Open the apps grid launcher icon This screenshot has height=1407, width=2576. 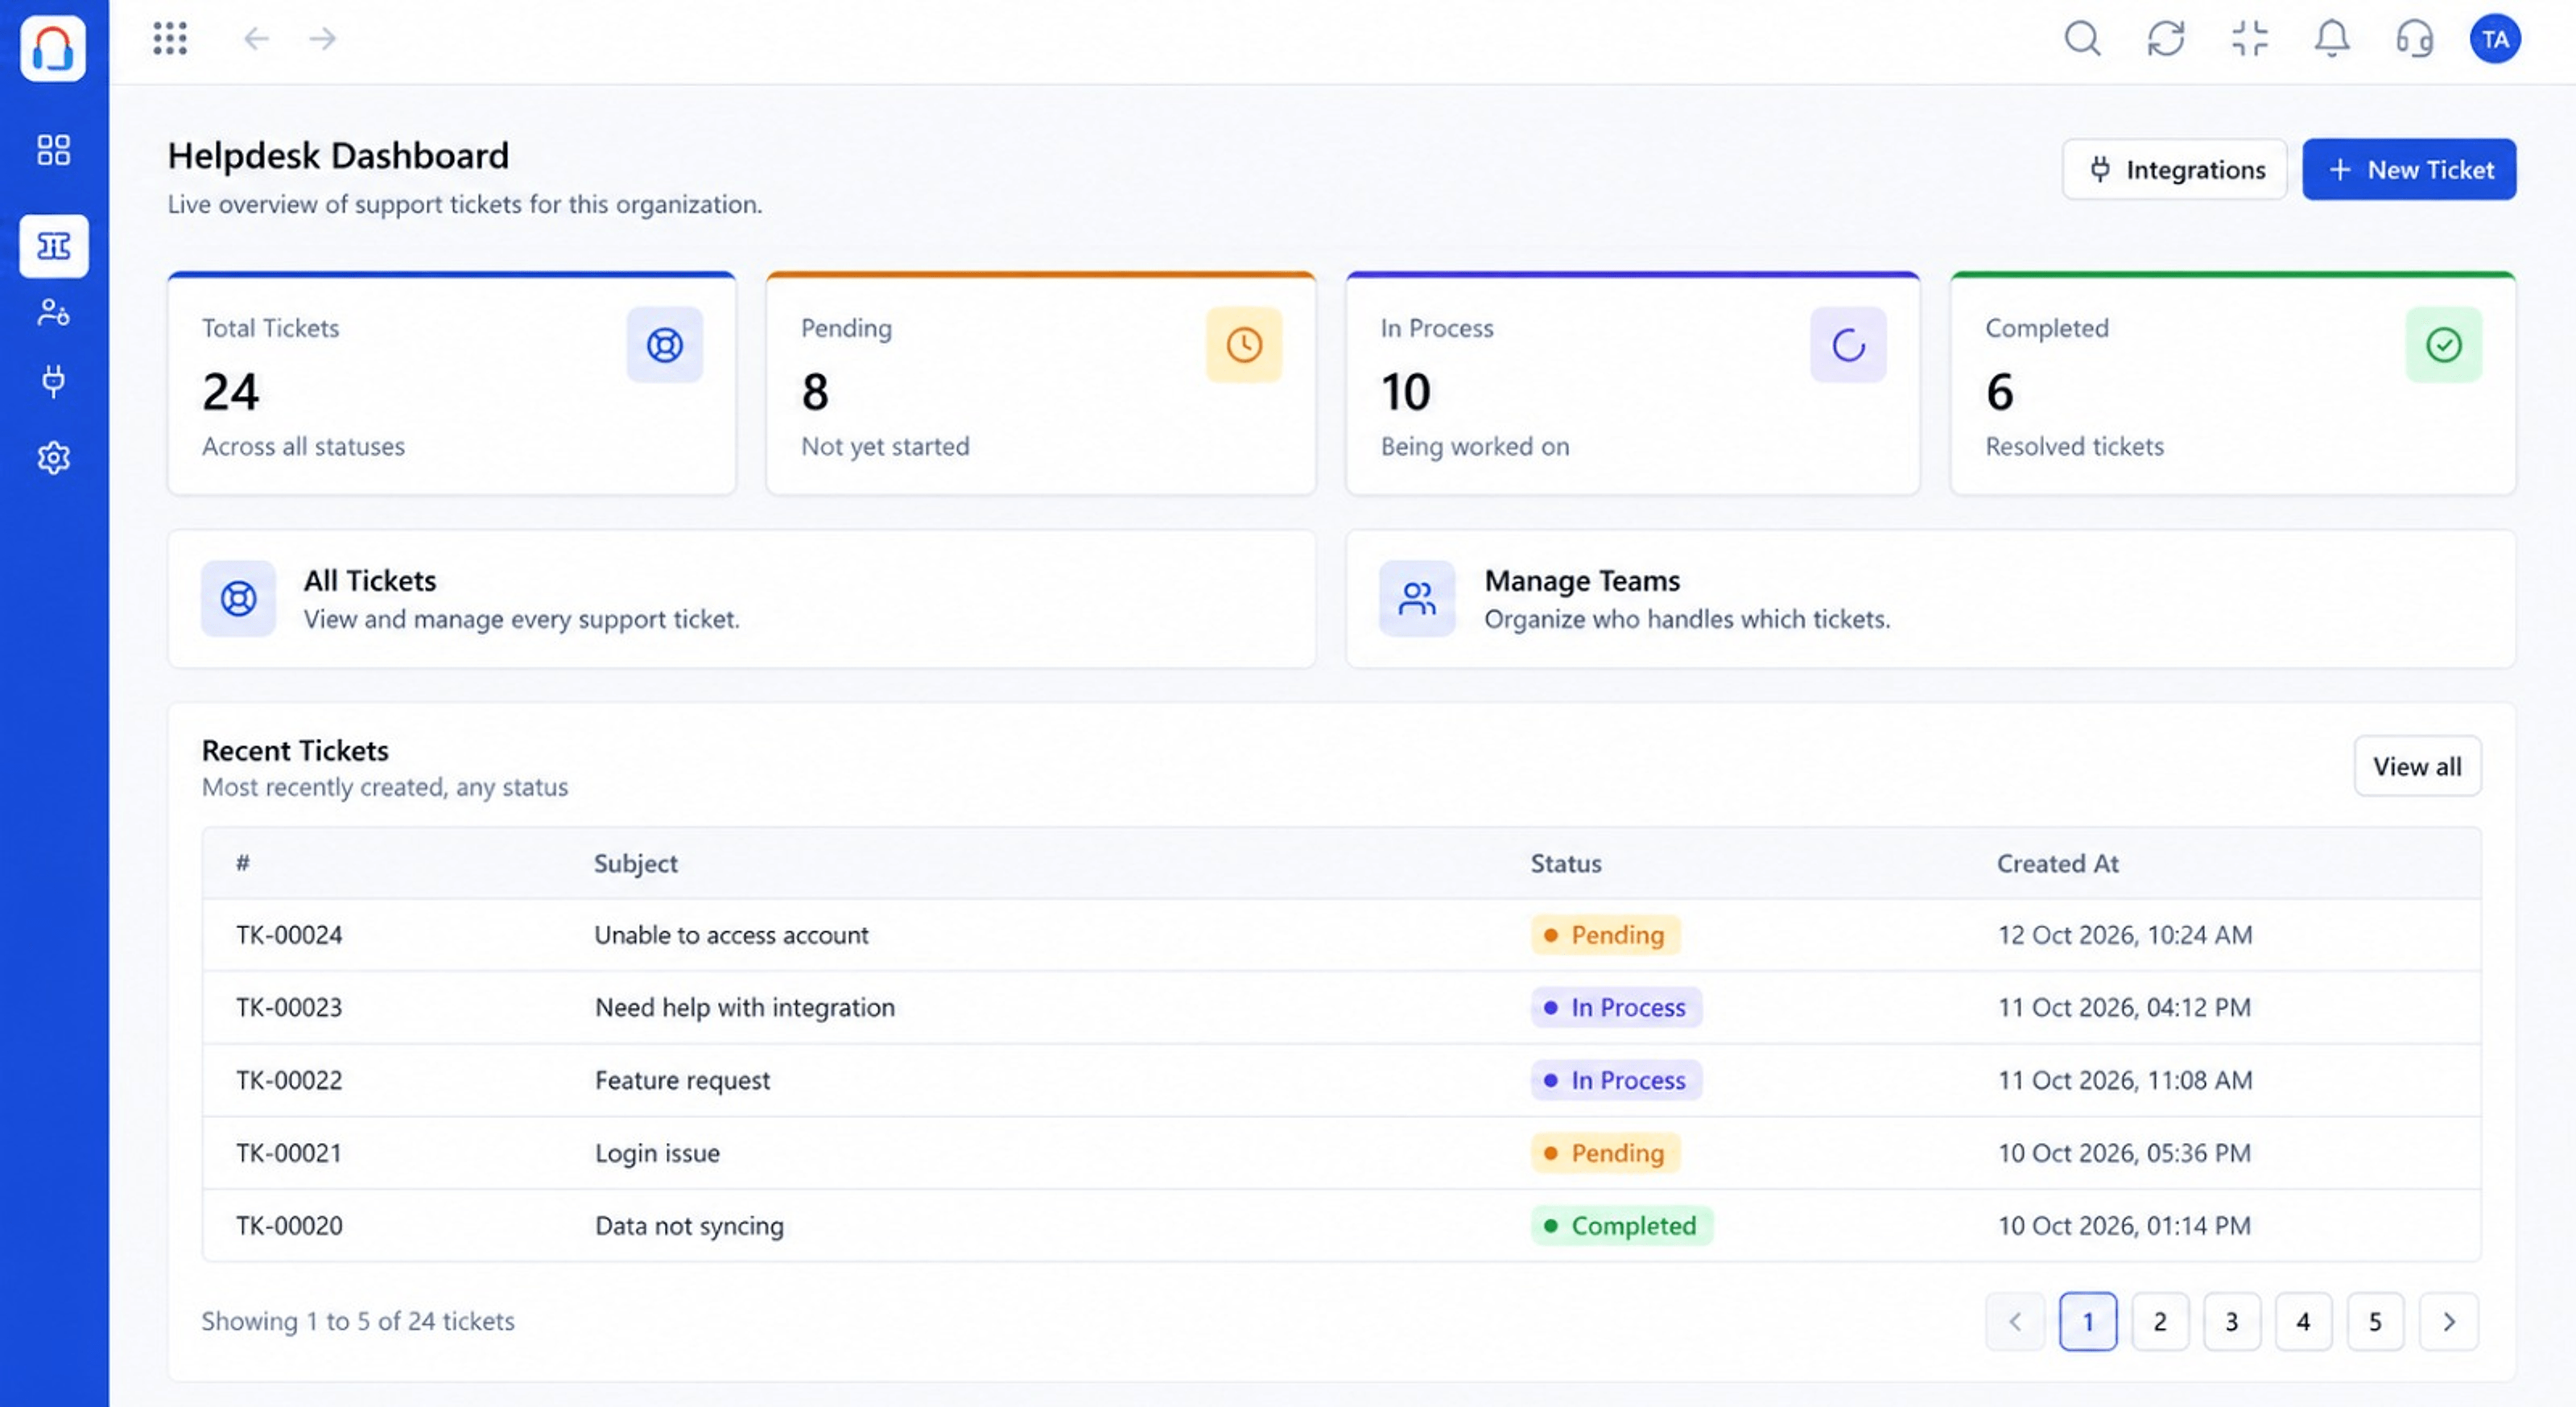170,39
